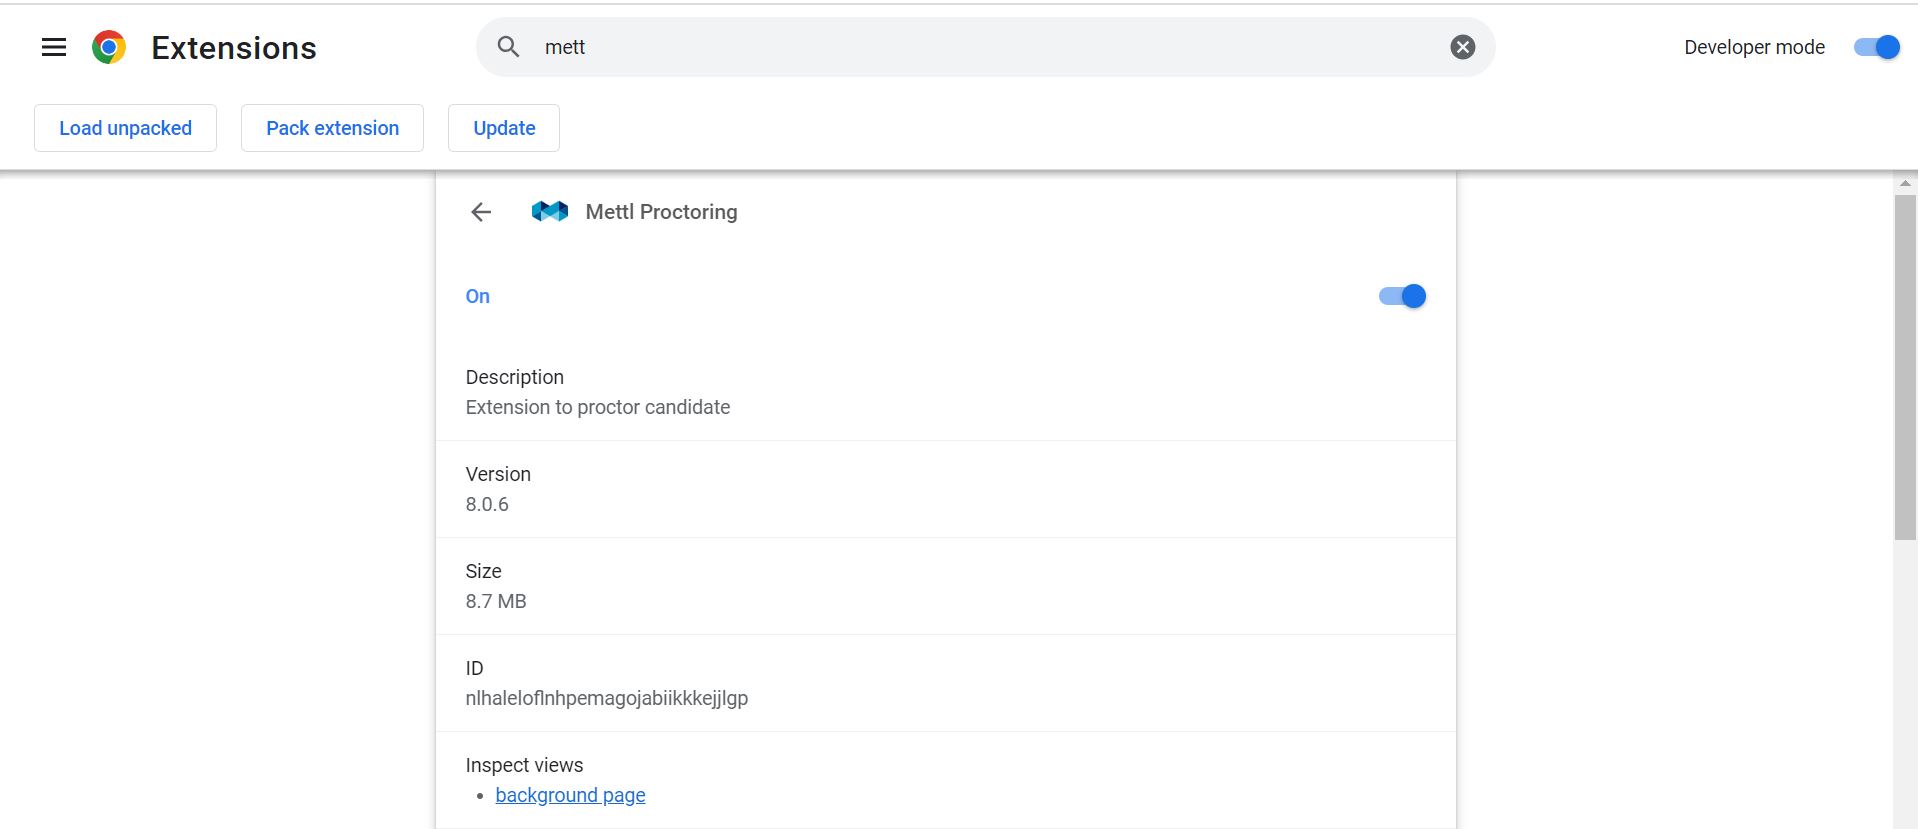The height and width of the screenshot is (829, 1918).
Task: Turn off the Mettl Proctoring extension toggle
Action: 1402,296
